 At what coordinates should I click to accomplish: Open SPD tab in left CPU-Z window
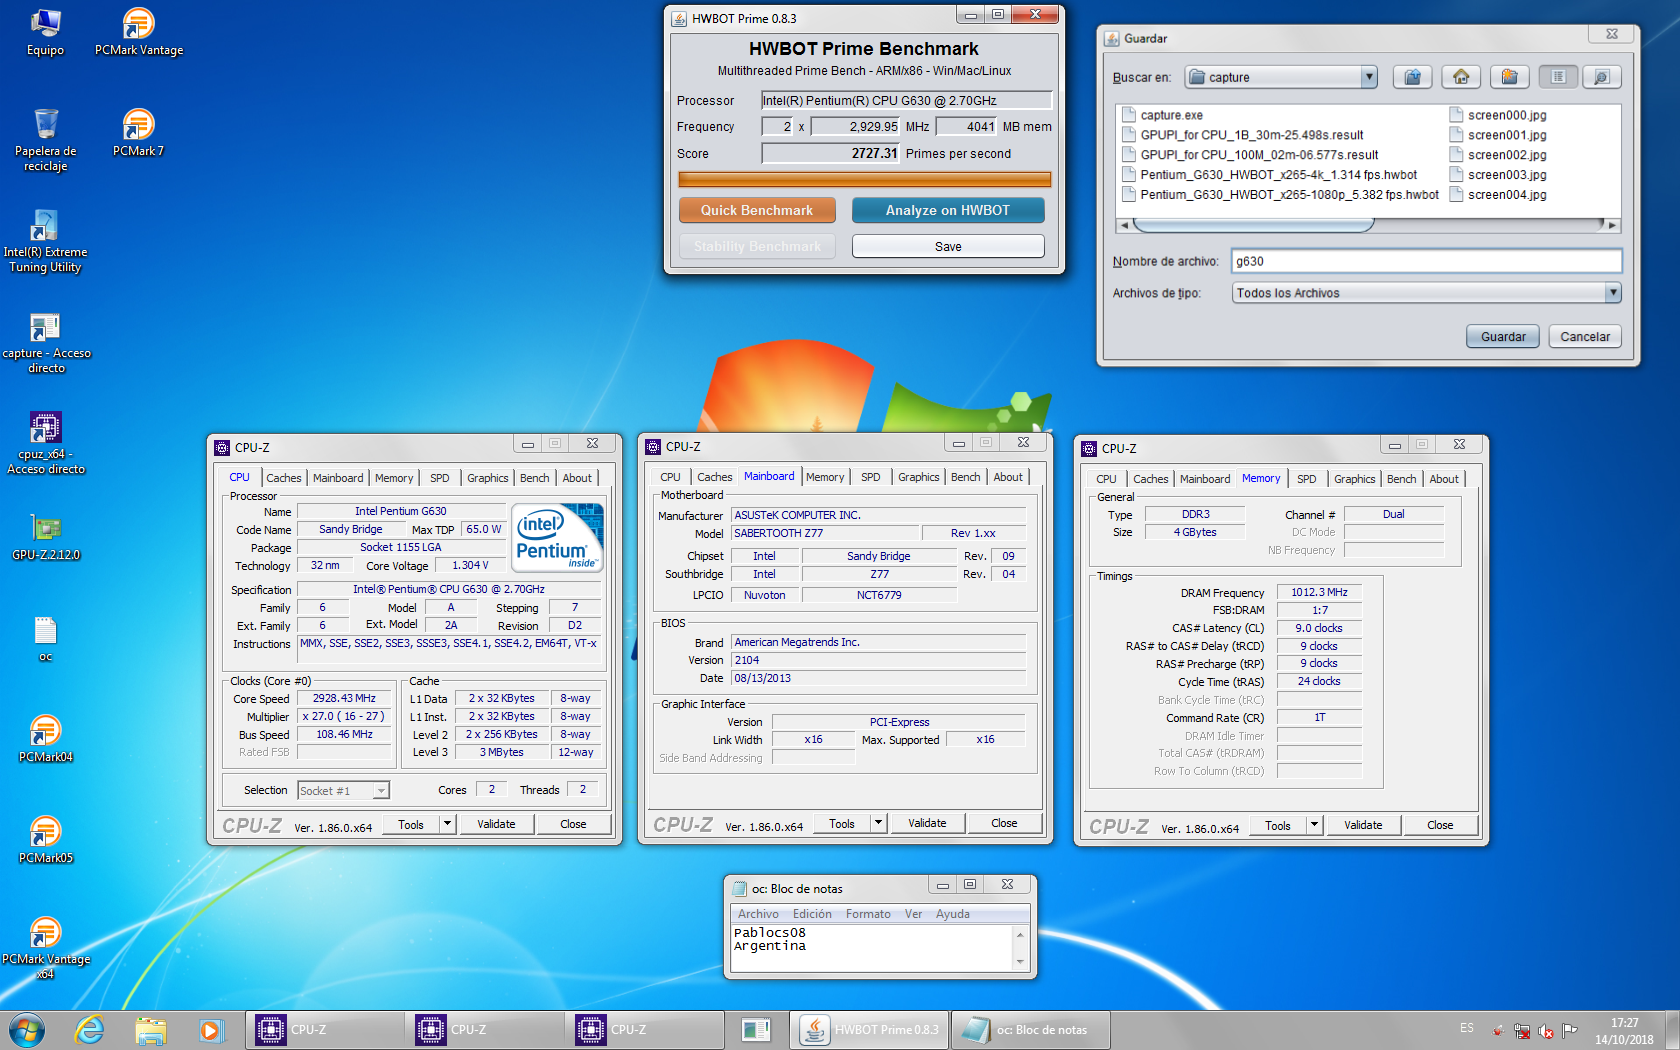tap(440, 478)
